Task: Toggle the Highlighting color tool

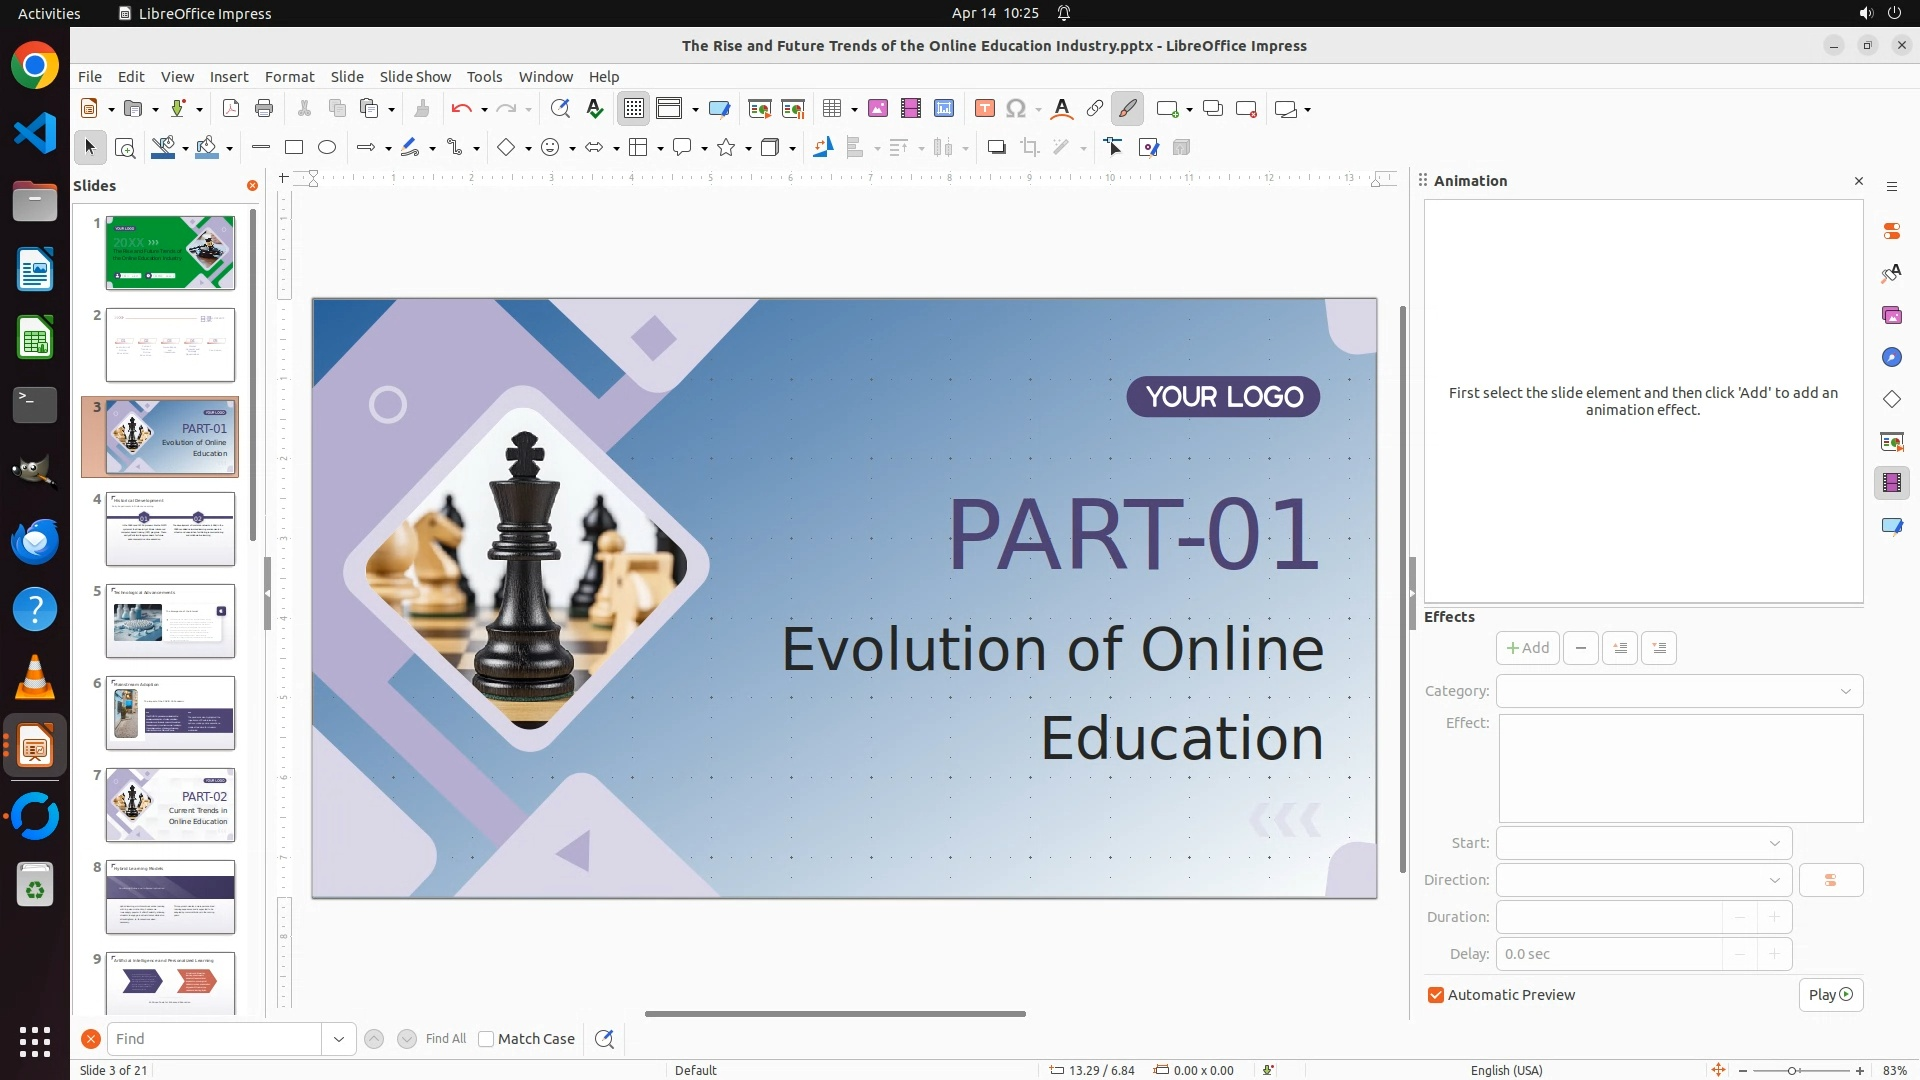Action: (1128, 109)
